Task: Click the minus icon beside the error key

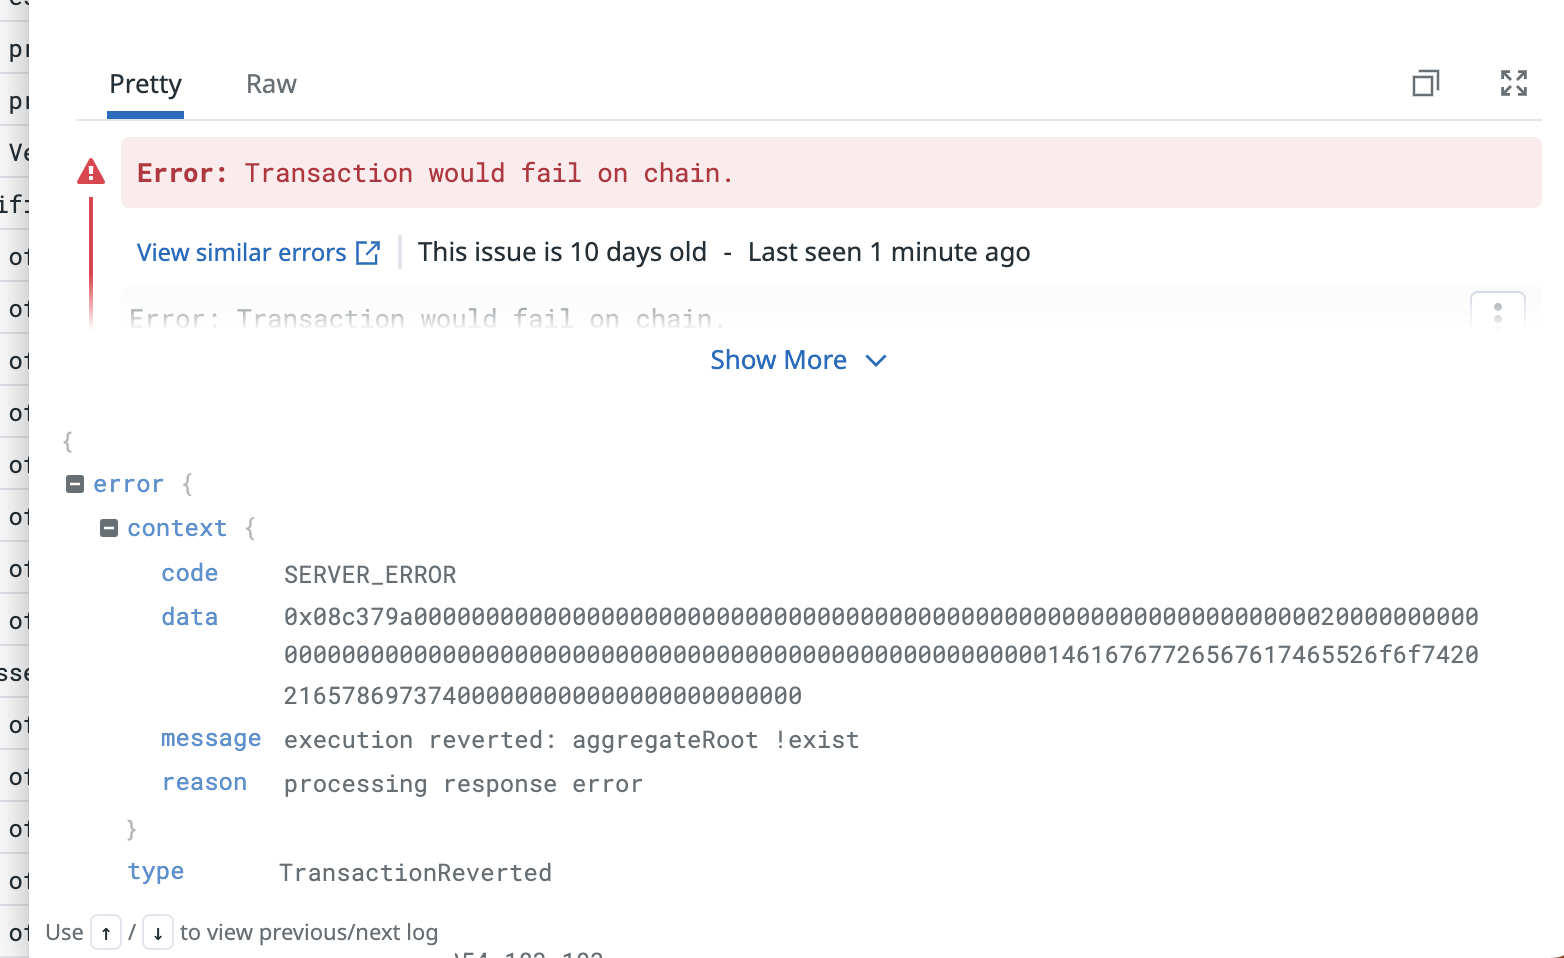Action: point(74,483)
